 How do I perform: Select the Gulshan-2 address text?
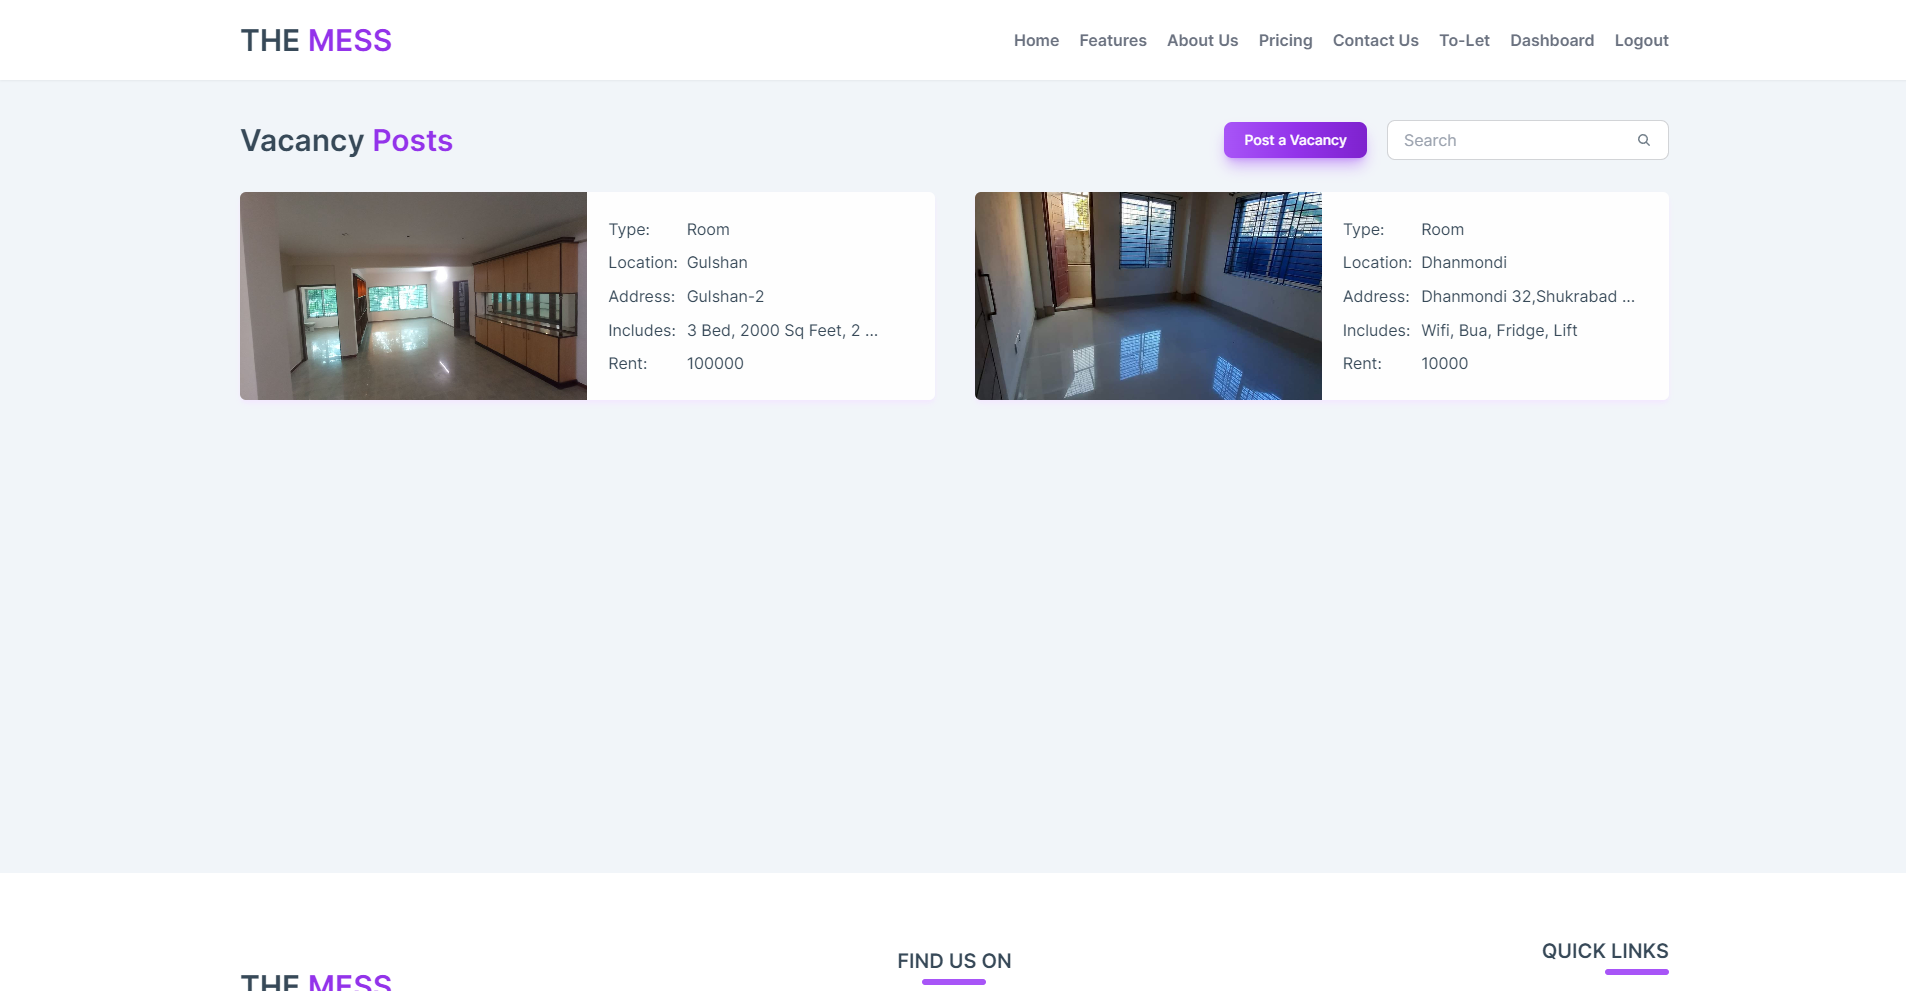(x=725, y=297)
